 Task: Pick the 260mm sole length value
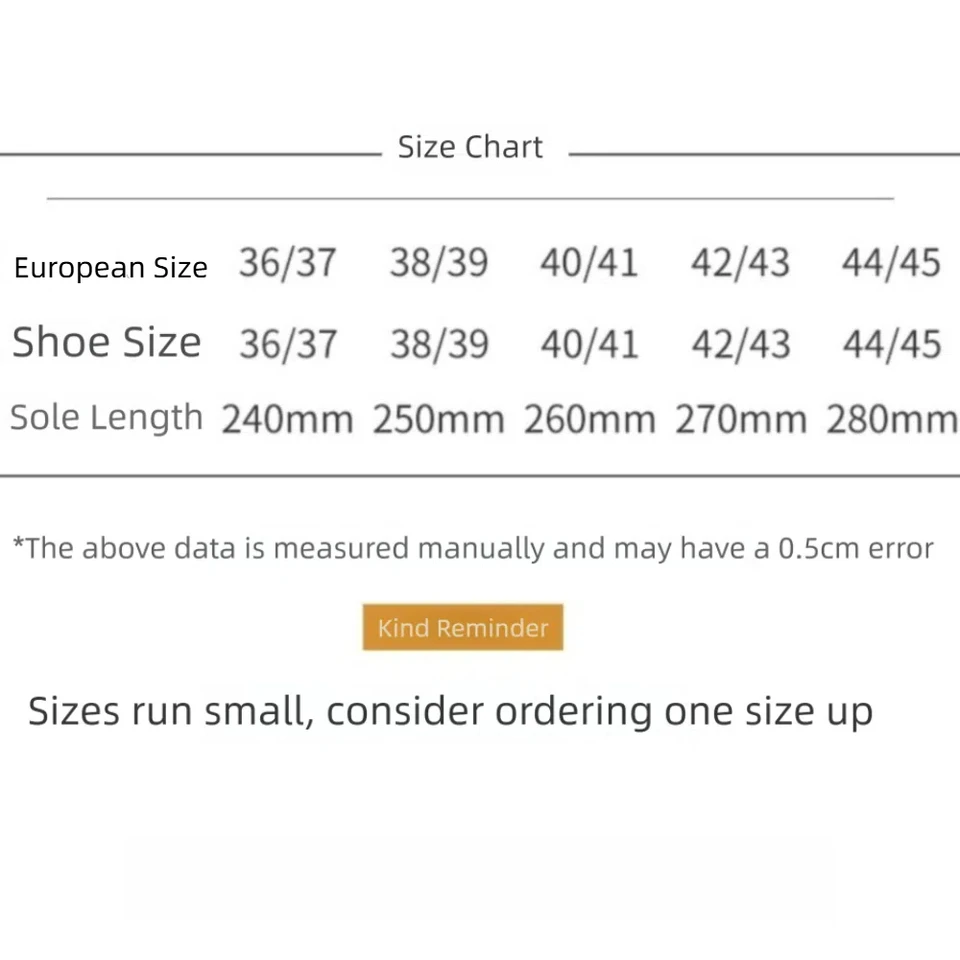click(590, 420)
